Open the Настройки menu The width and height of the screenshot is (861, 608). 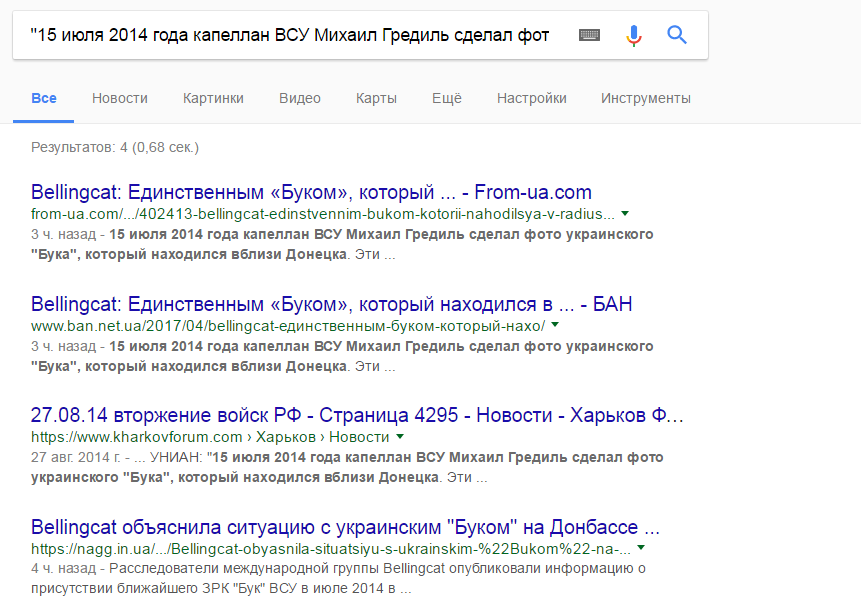pos(532,98)
